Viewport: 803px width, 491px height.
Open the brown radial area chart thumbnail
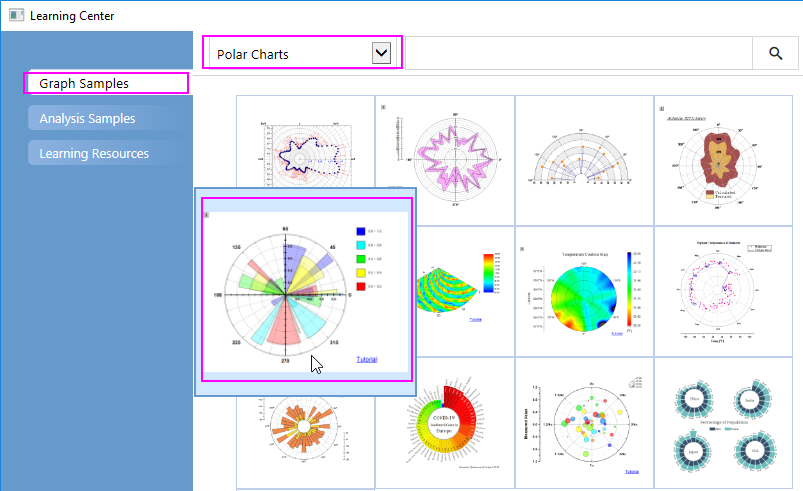tap(723, 160)
